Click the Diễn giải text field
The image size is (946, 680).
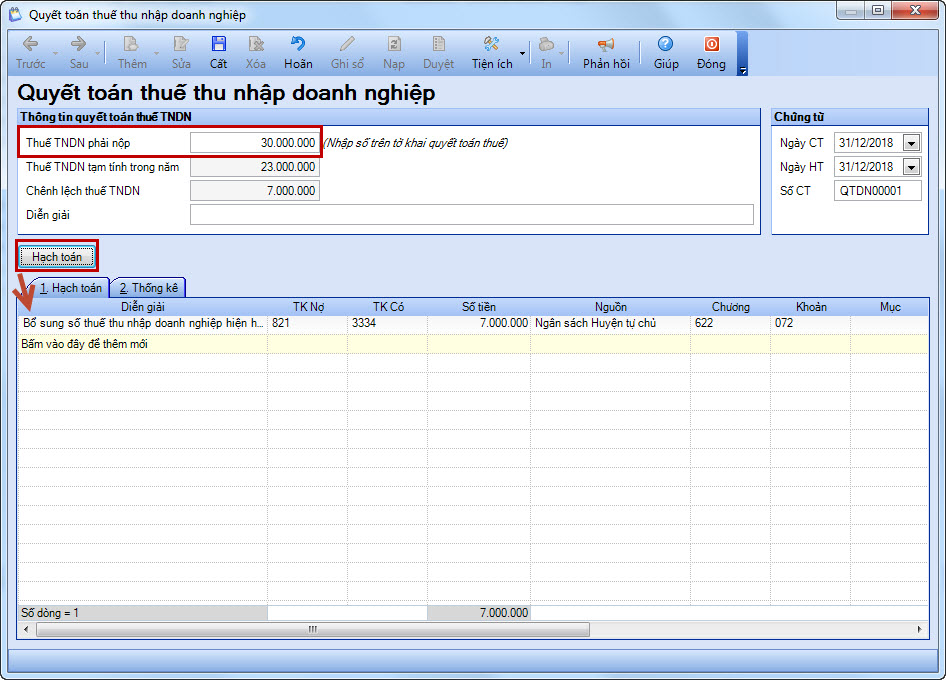(x=472, y=215)
